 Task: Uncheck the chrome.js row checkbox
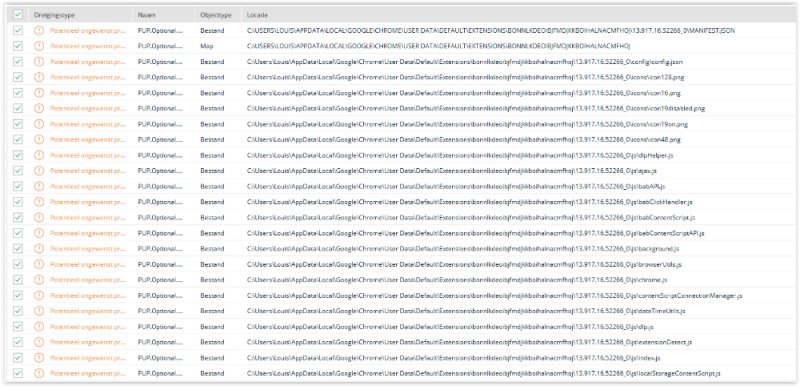click(18, 280)
